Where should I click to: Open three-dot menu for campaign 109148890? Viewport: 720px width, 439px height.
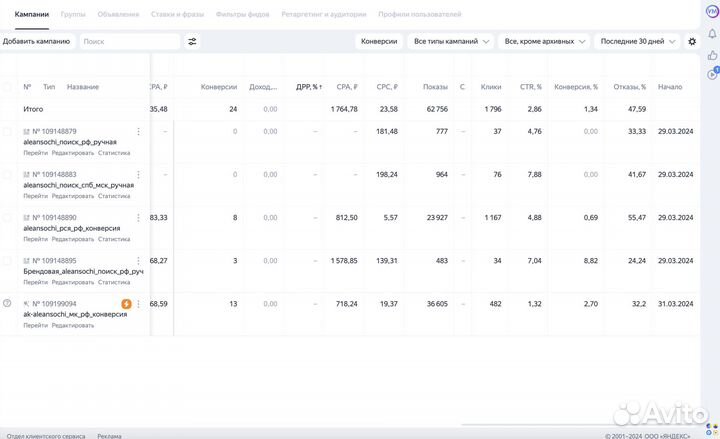click(138, 218)
